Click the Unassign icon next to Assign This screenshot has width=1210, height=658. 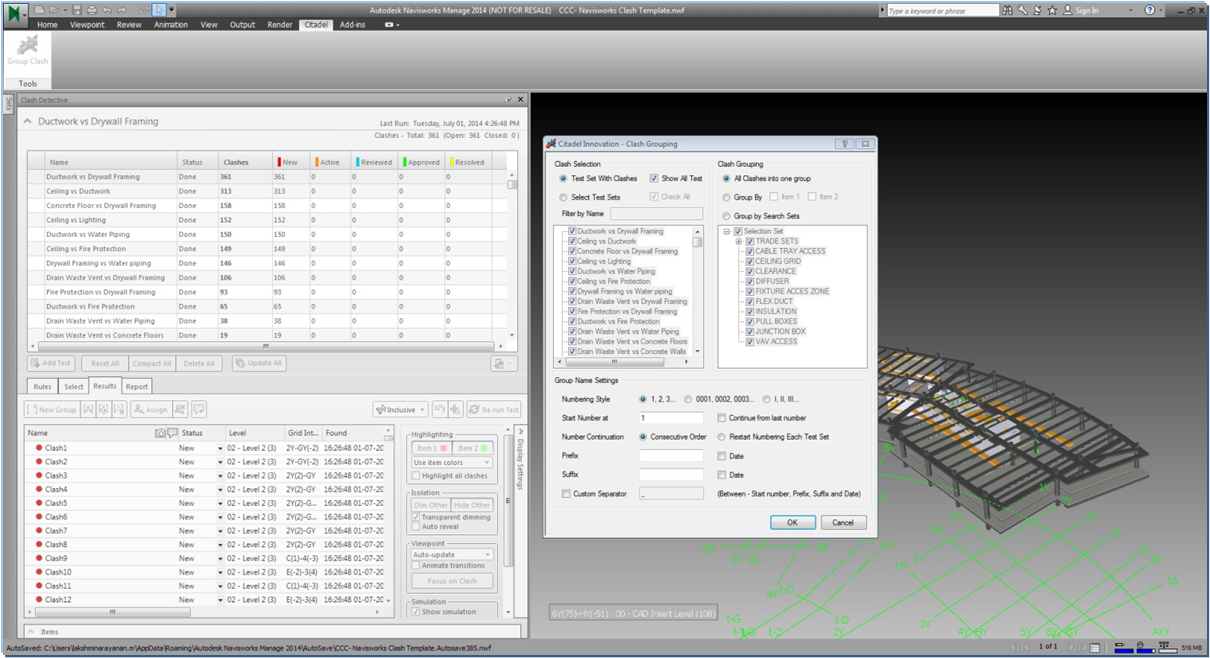tap(179, 409)
